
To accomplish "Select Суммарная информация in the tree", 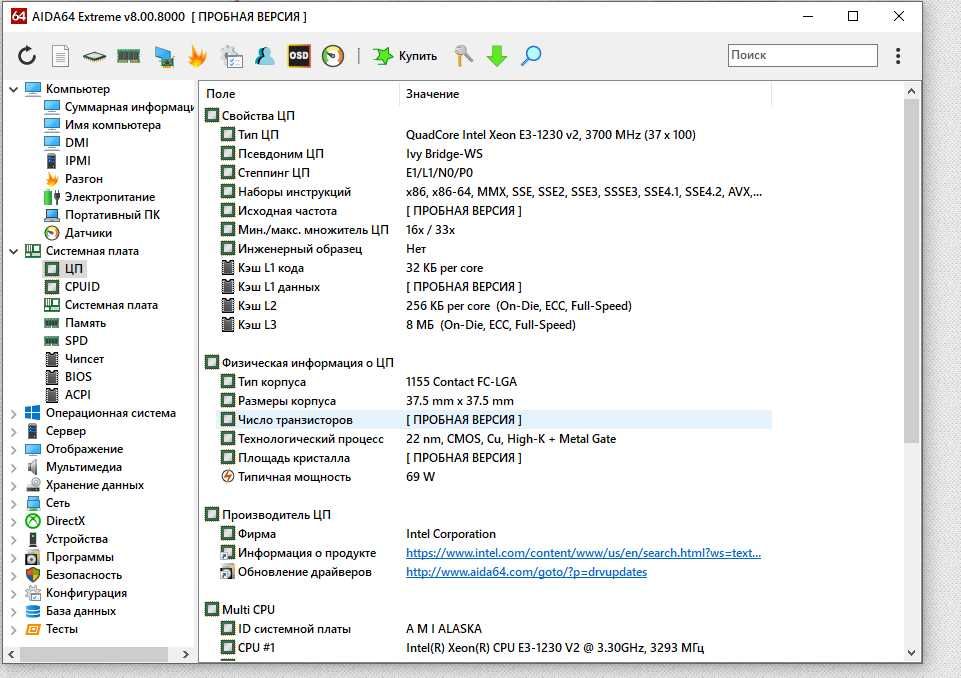I will [120, 107].
